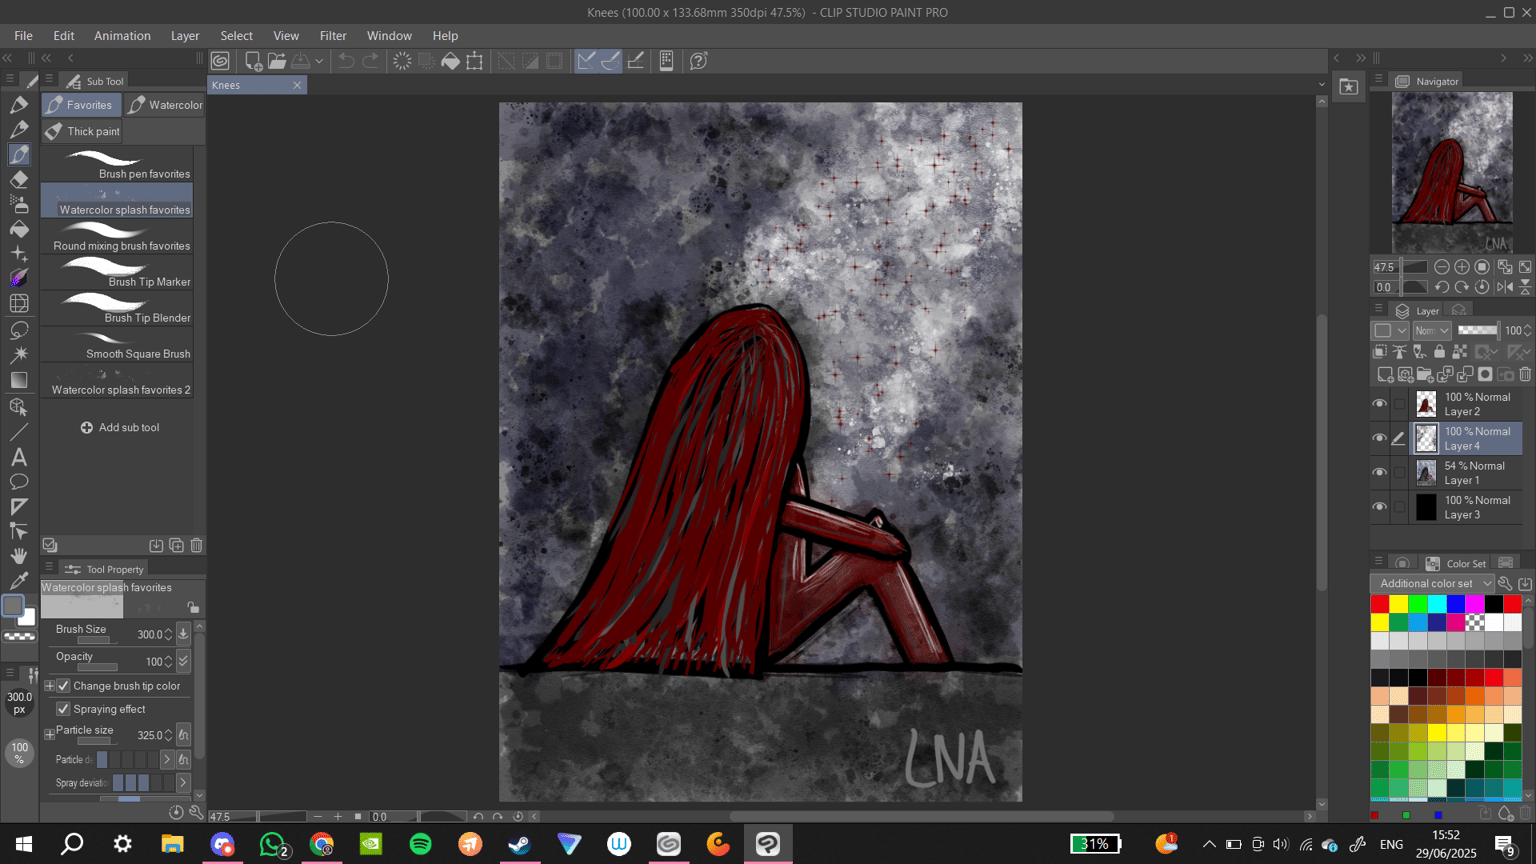Uncheck Change brush tip color checkbox
Image resolution: width=1536 pixels, height=864 pixels.
tap(63, 686)
